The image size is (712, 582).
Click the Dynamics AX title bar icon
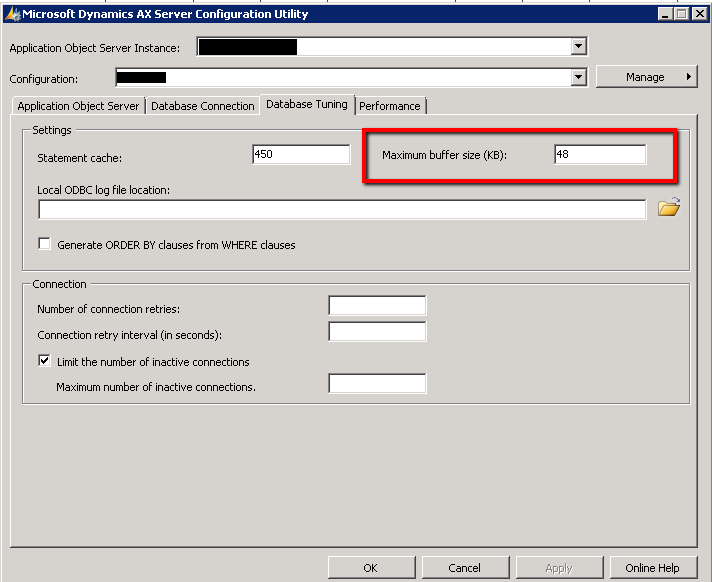tap(13, 14)
